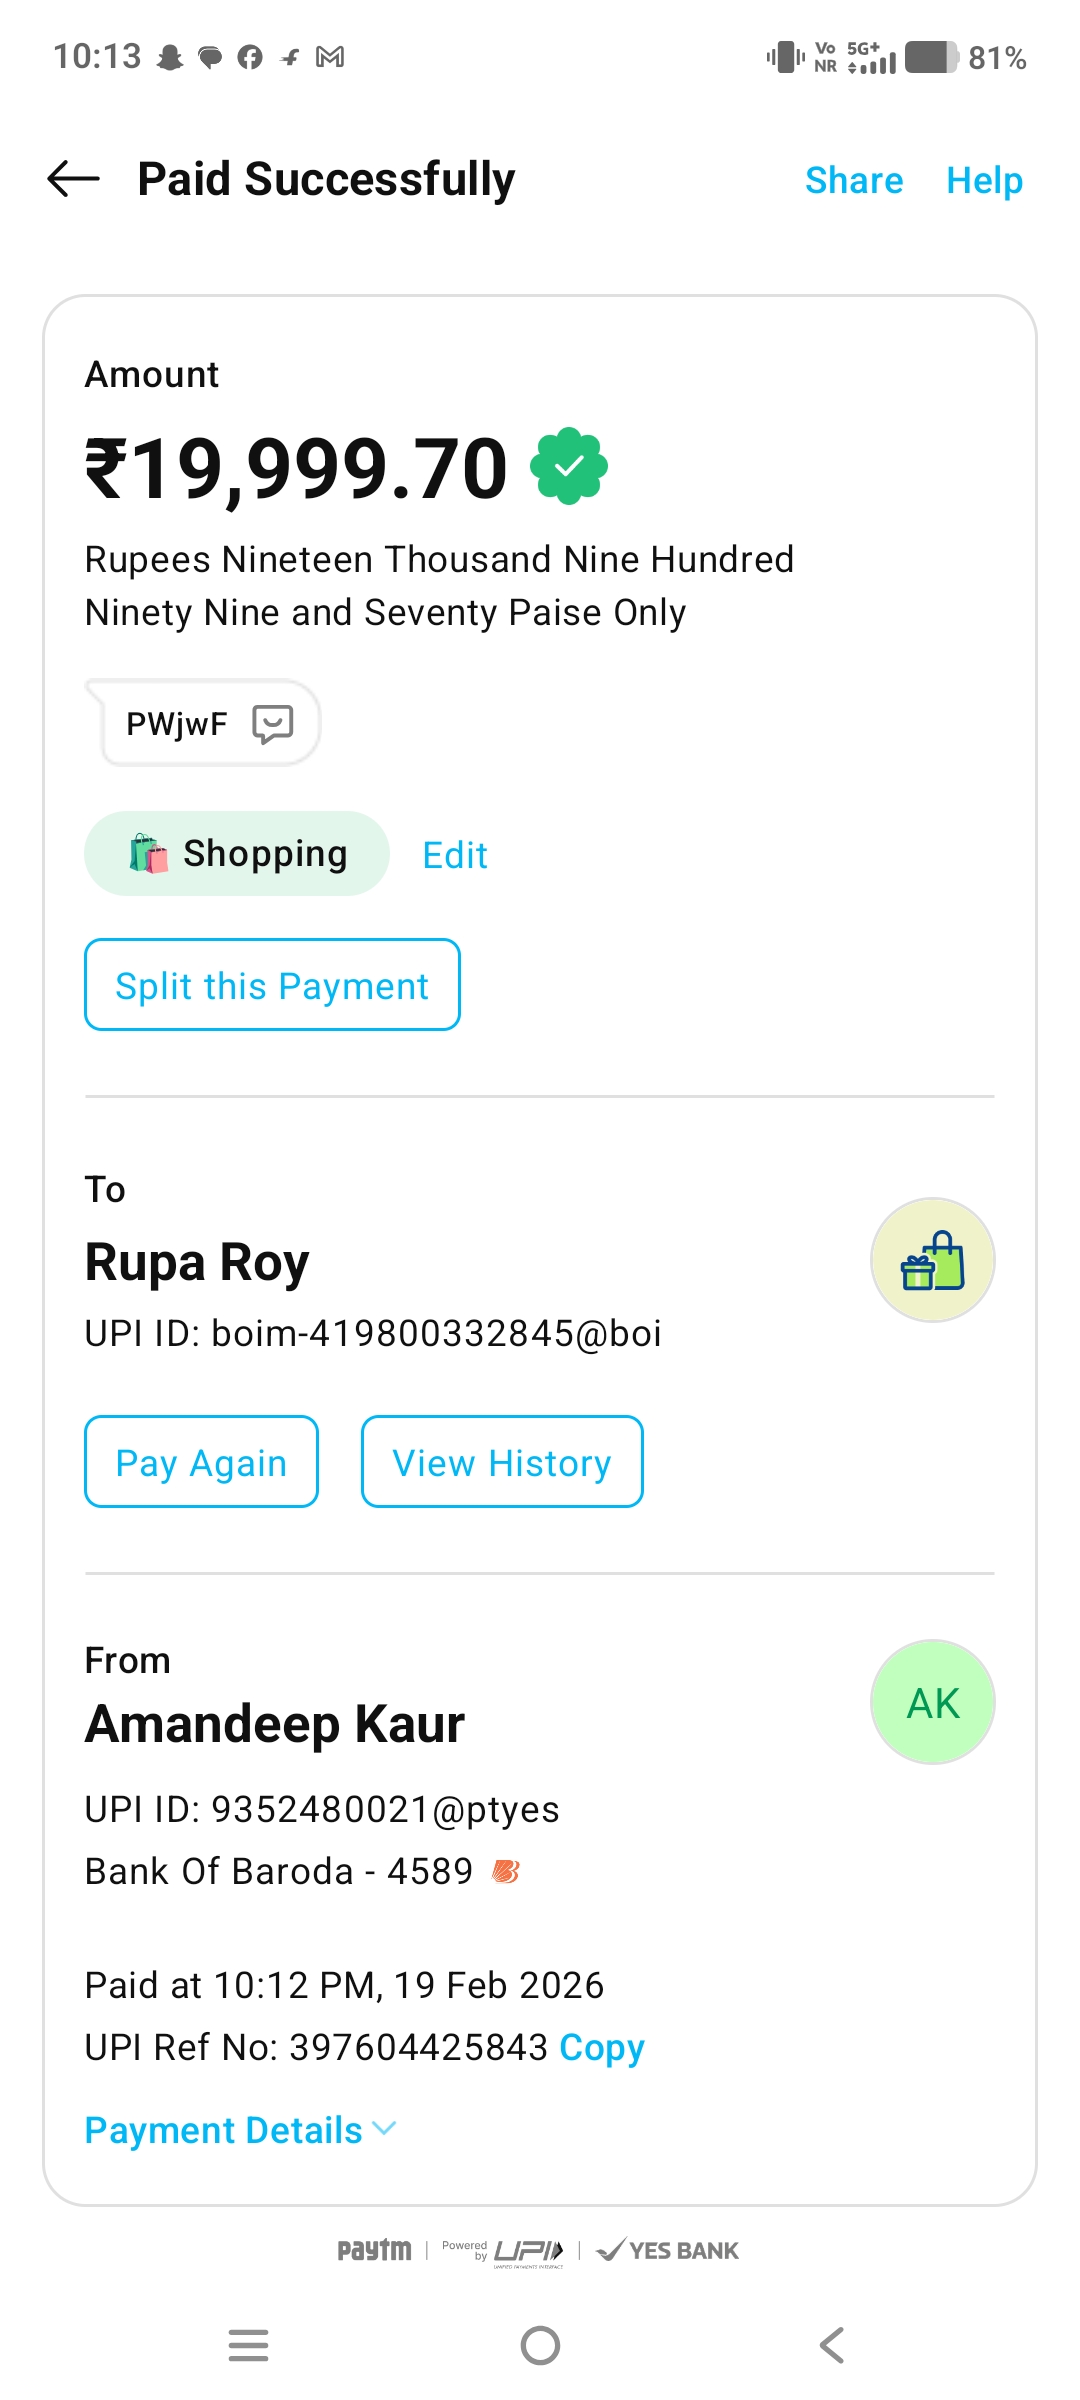This screenshot has height=2400, width=1080.
Task: Edit the Shopping category
Action: tap(455, 855)
